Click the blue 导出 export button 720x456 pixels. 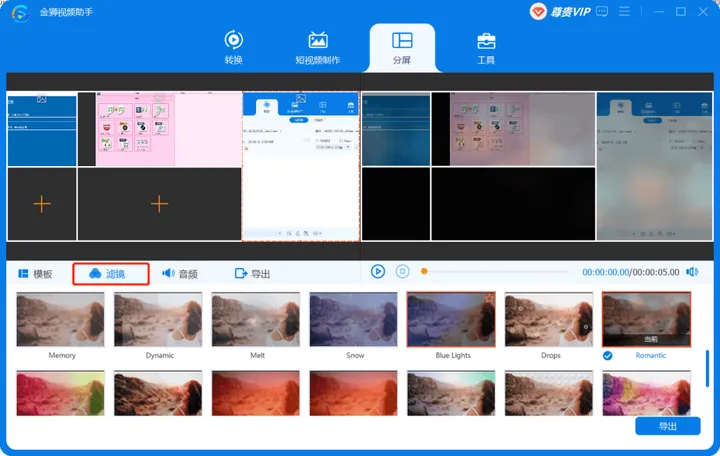668,426
